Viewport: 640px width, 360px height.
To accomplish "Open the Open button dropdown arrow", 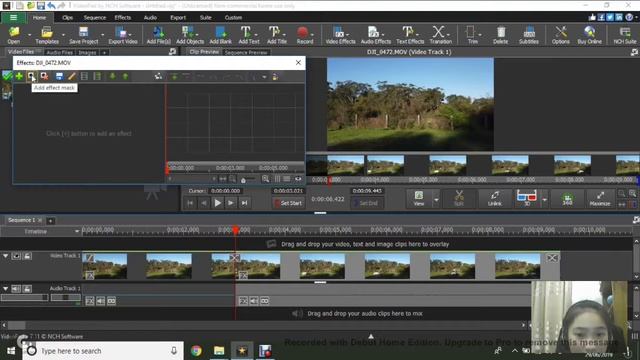I will pos(29,35).
